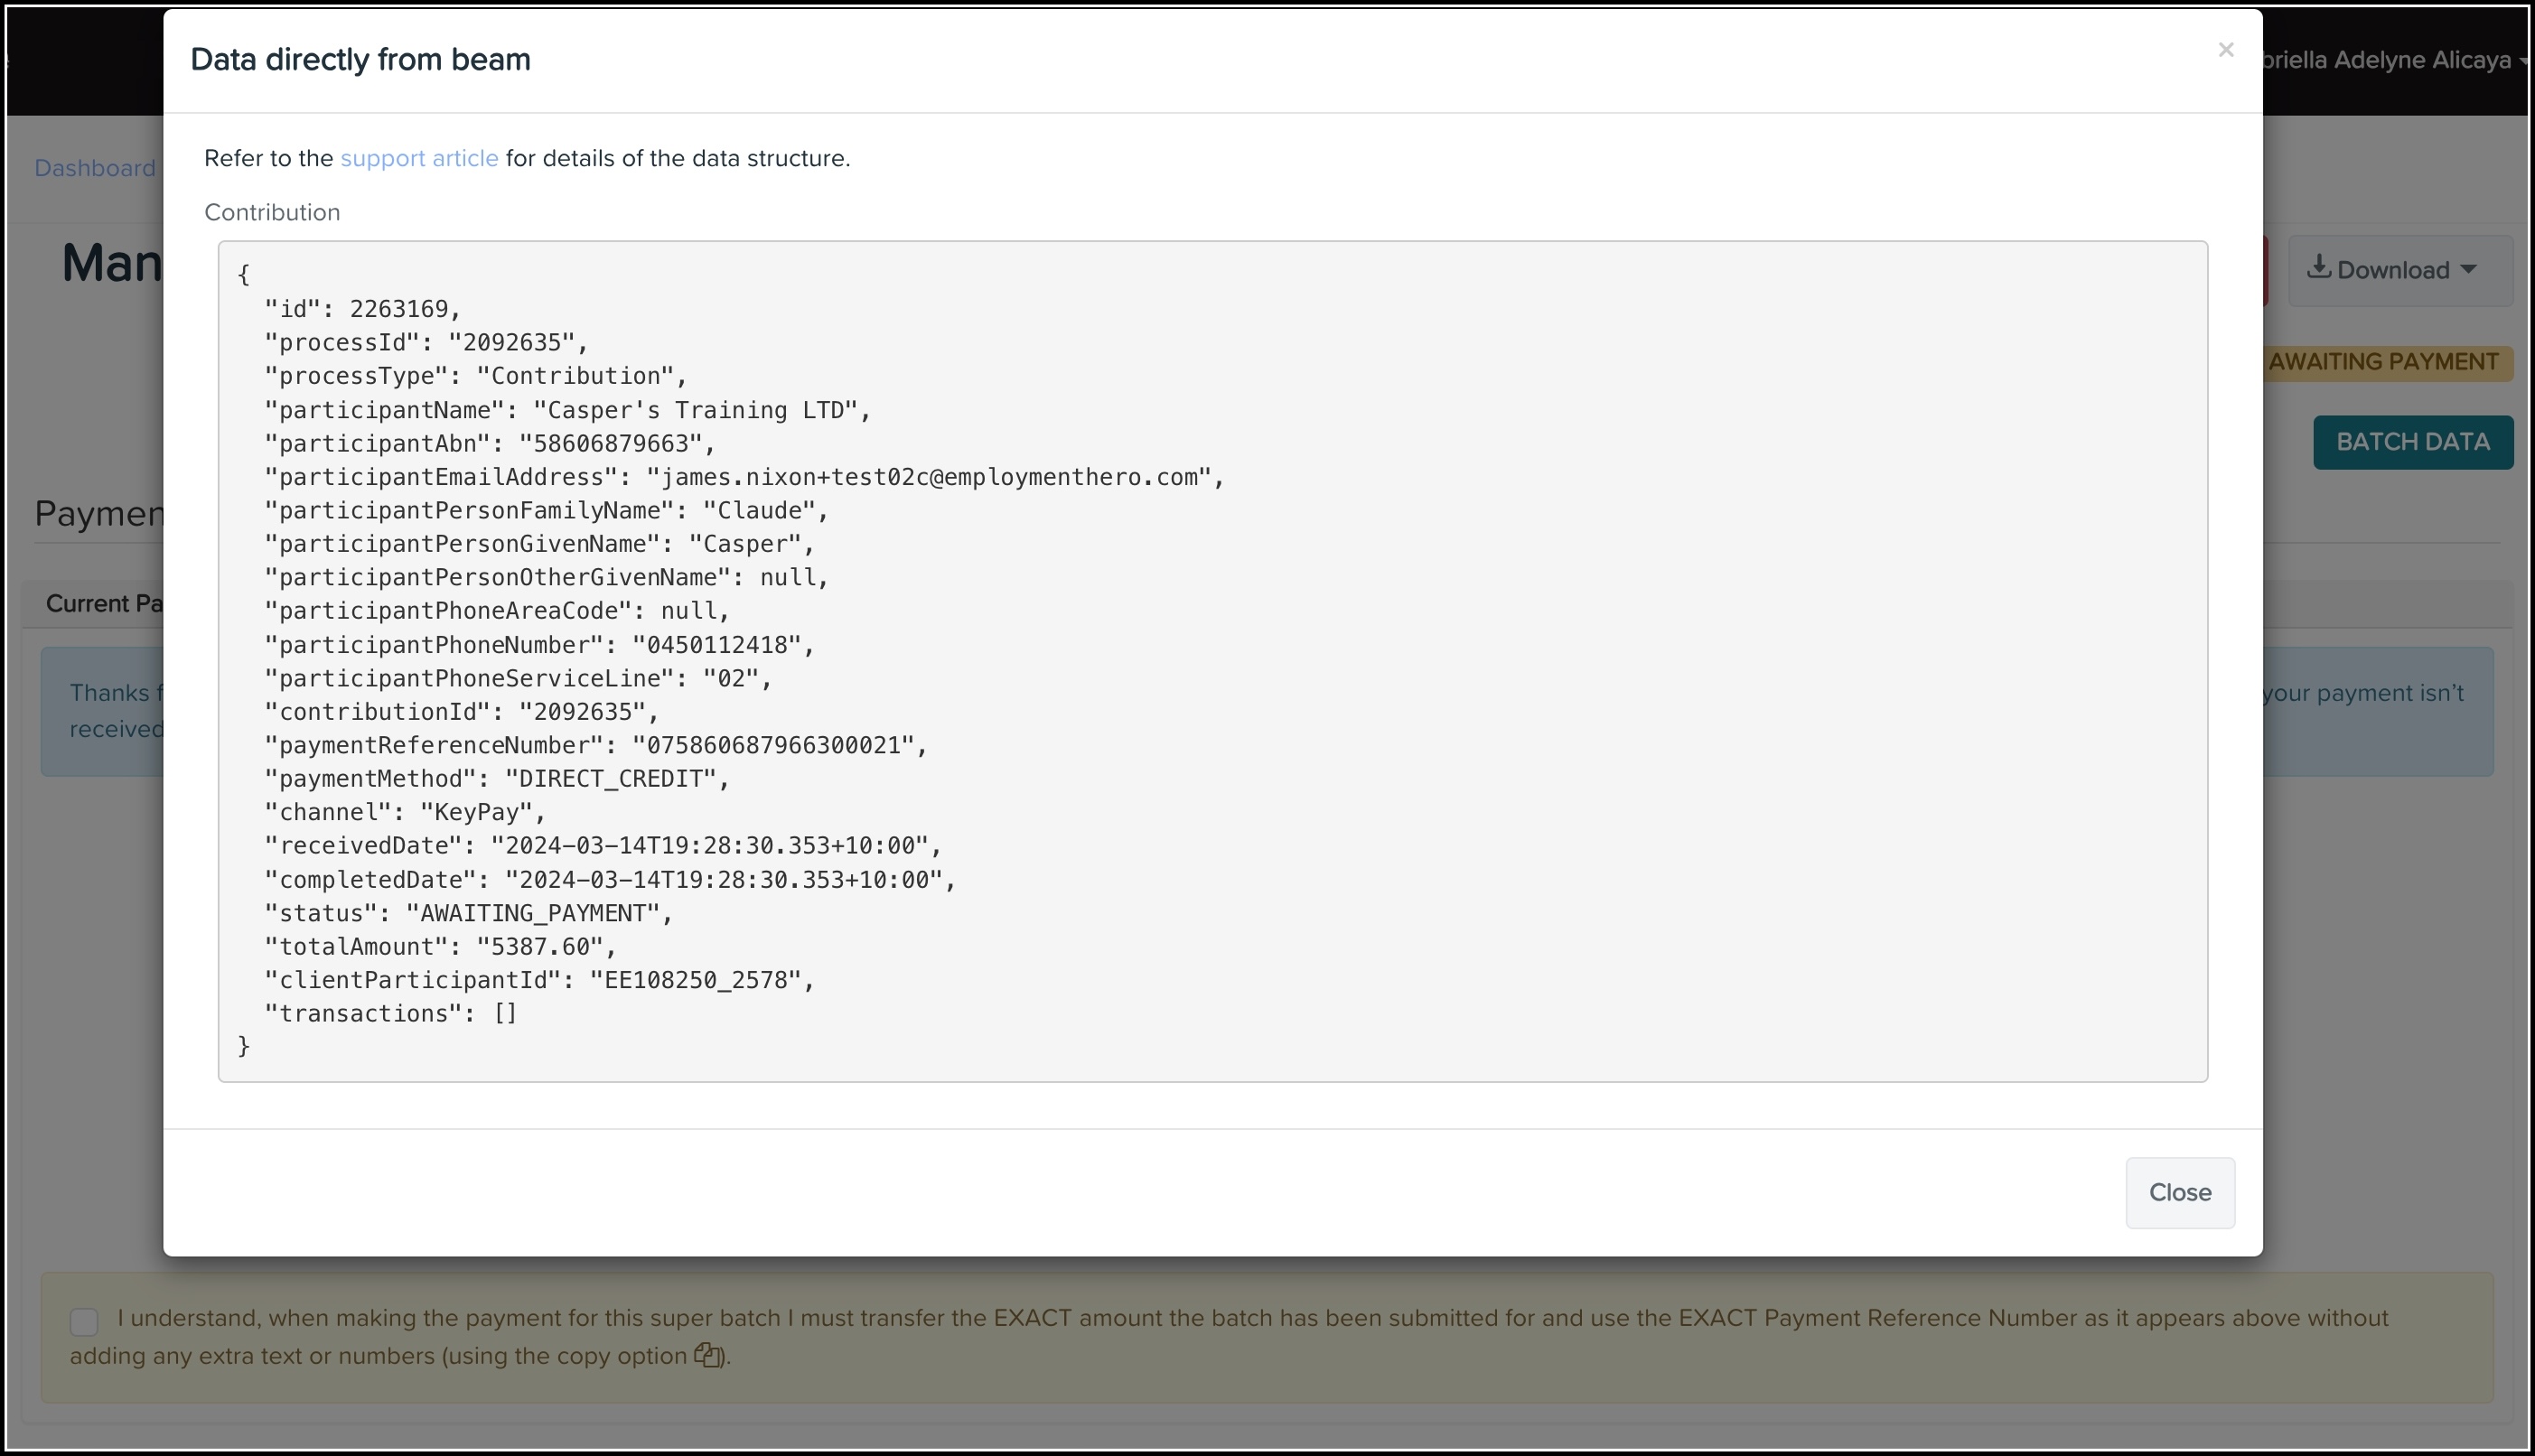2535x1456 pixels.
Task: Select the Current Payment tab header
Action: pyautogui.click(x=105, y=604)
